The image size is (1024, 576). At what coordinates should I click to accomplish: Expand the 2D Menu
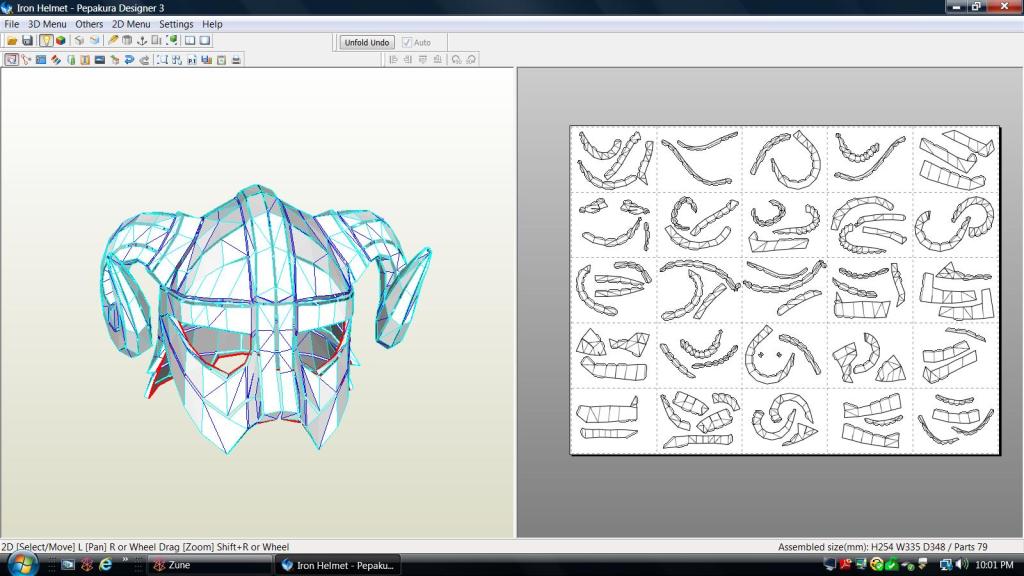(131, 24)
